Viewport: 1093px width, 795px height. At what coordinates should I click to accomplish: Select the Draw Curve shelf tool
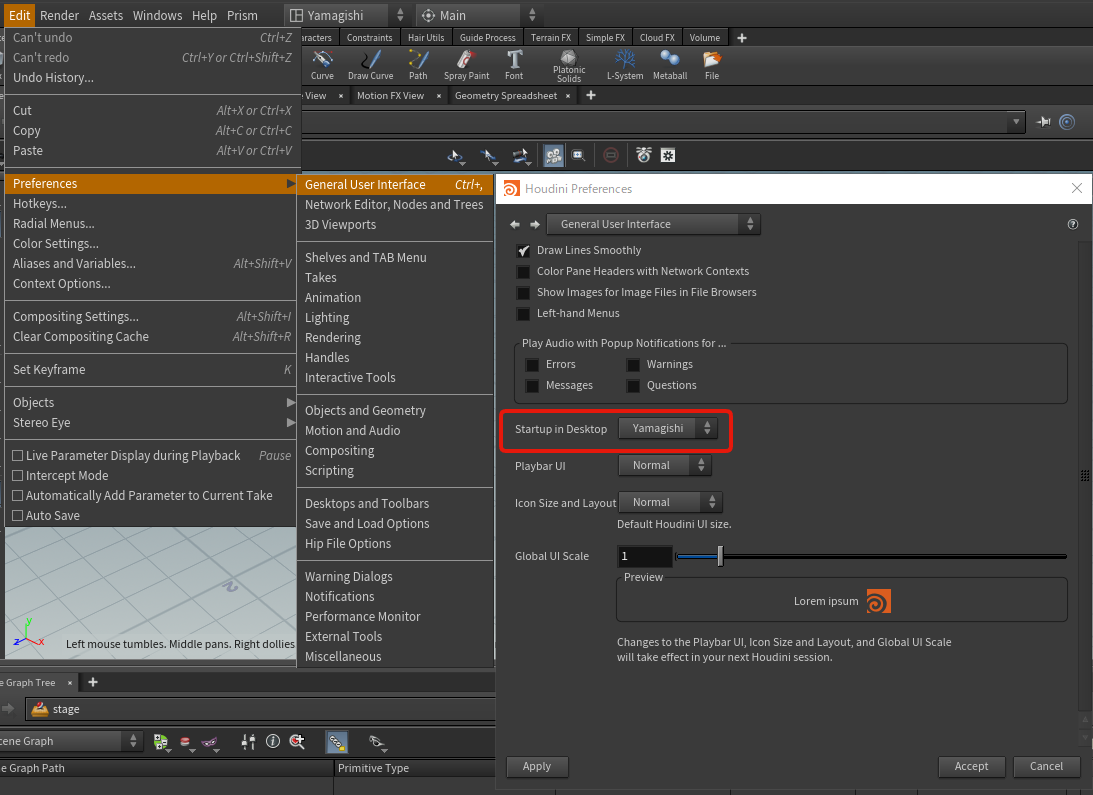370,65
